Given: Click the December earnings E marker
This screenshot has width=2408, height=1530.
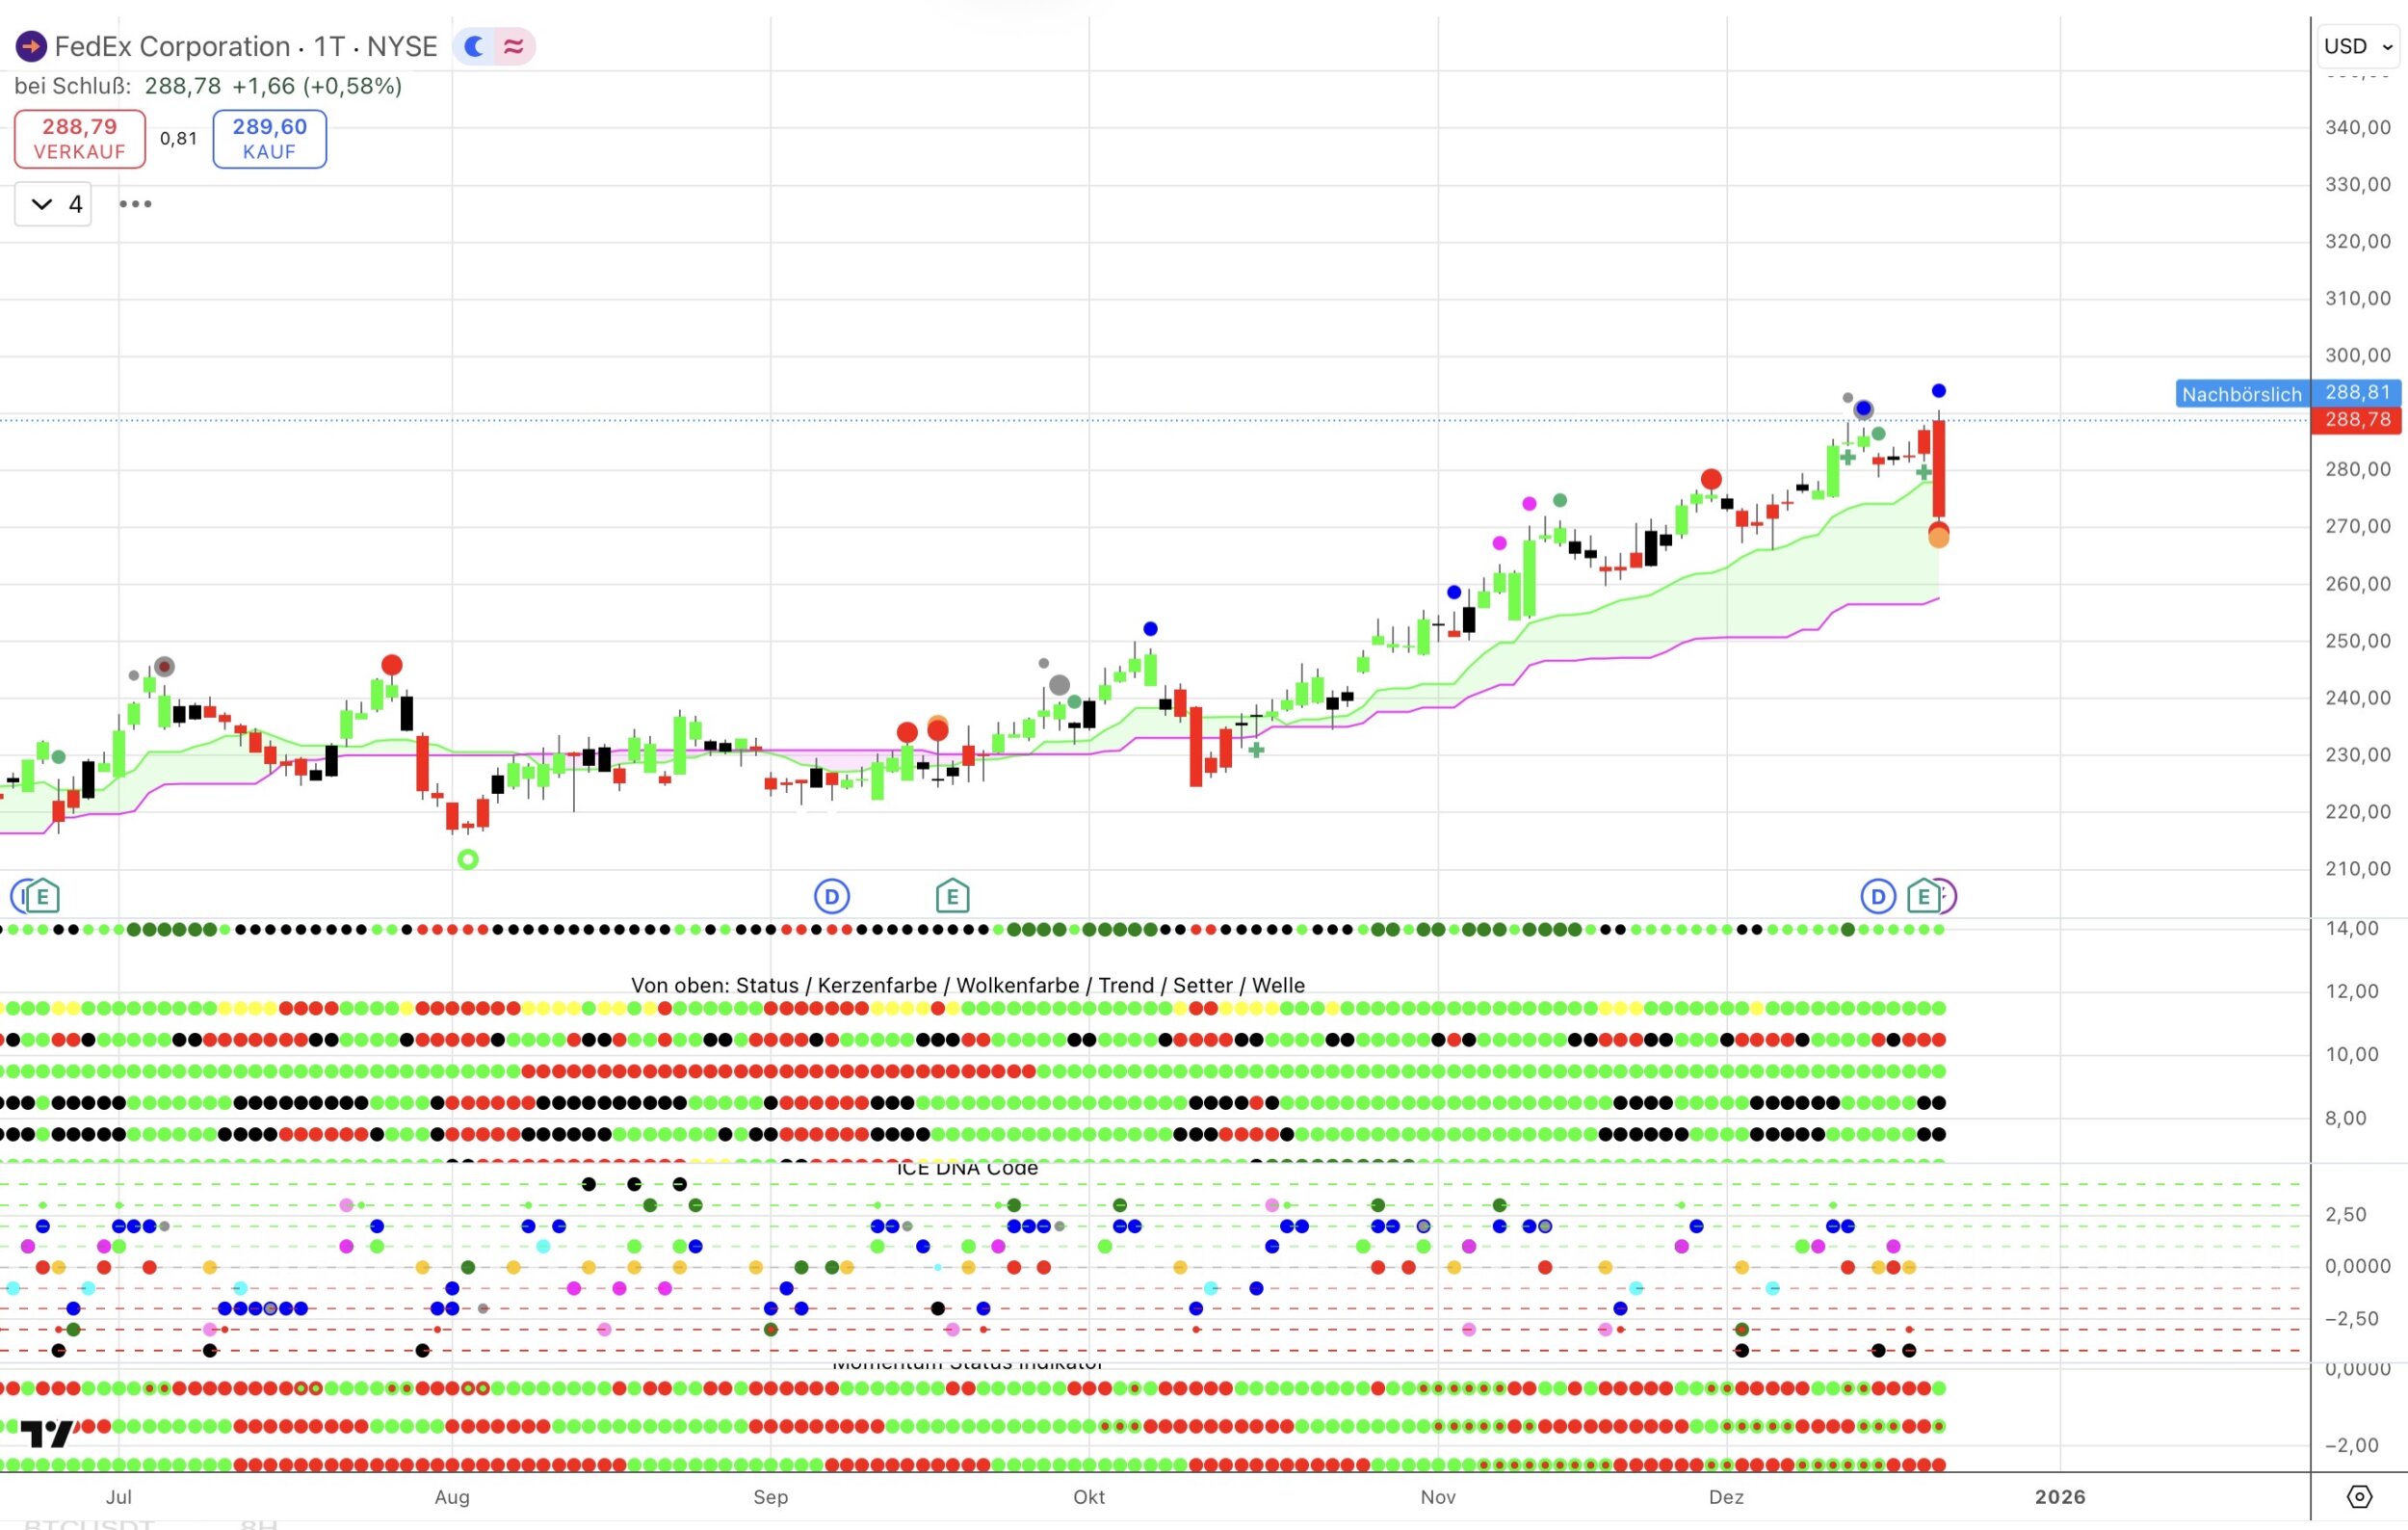Looking at the screenshot, I should click(x=1923, y=896).
